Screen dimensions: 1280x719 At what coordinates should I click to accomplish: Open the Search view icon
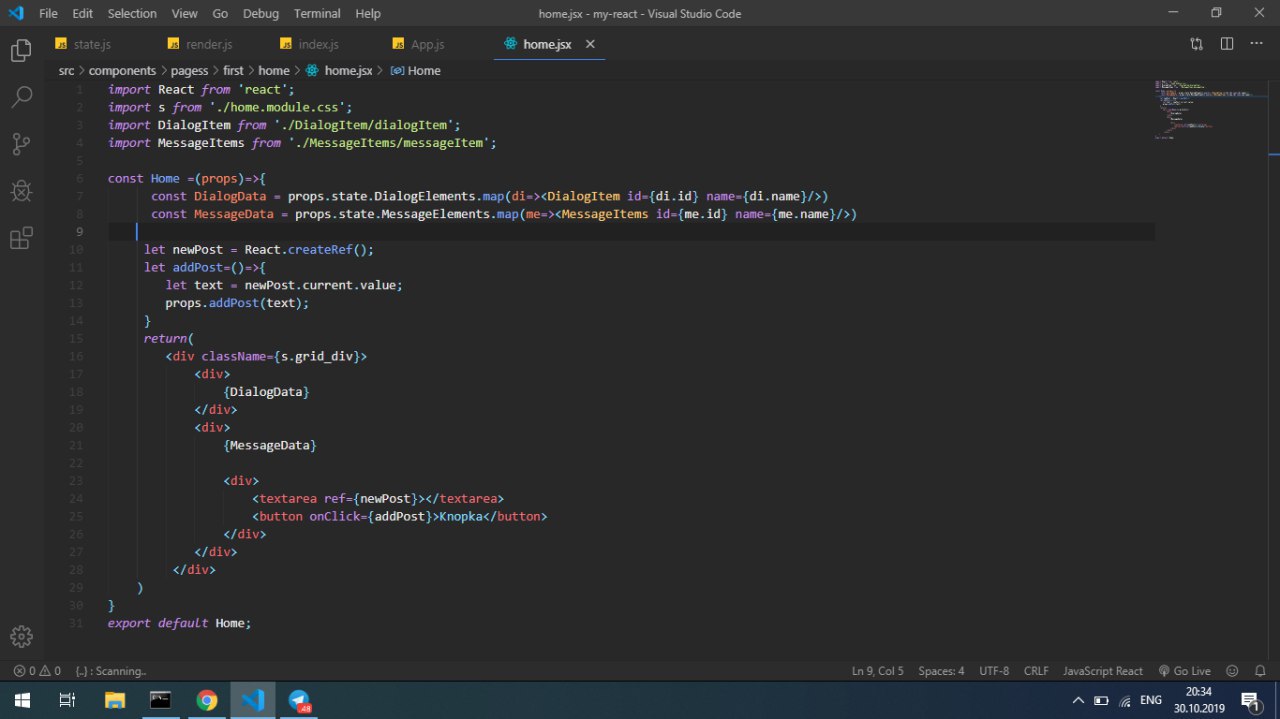(x=21, y=97)
